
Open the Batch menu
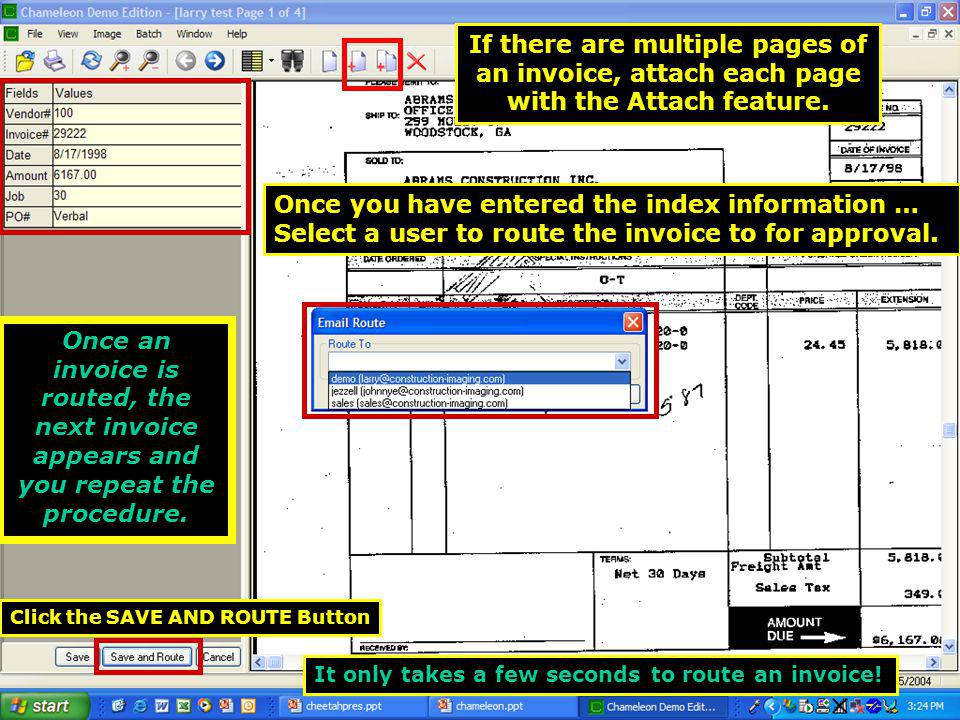tap(149, 34)
